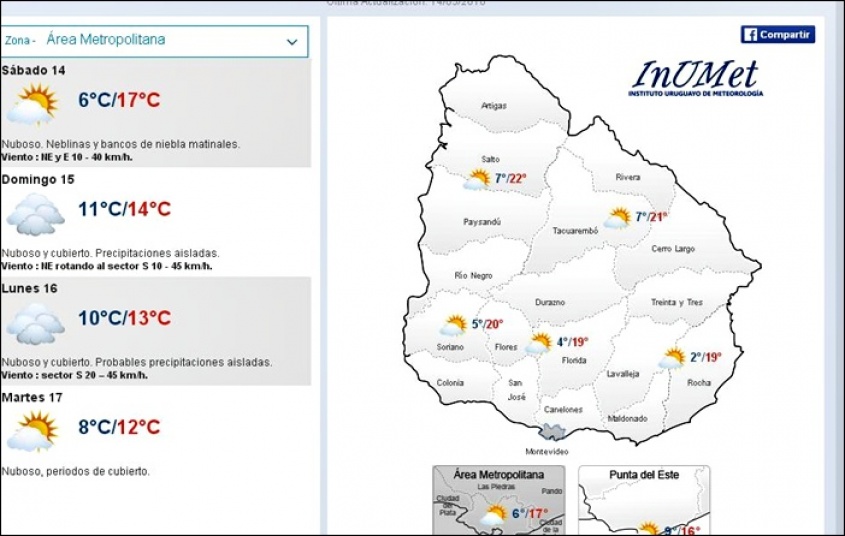Click the Rocha weather icon on map
The width and height of the screenshot is (845, 536).
coord(673,357)
